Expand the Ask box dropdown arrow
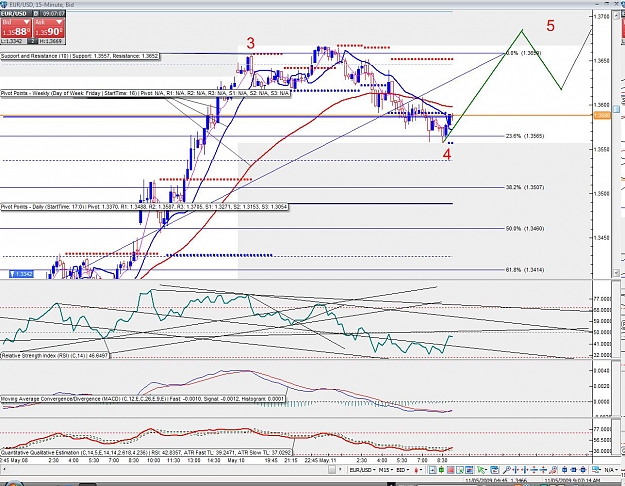 pyautogui.click(x=59, y=22)
